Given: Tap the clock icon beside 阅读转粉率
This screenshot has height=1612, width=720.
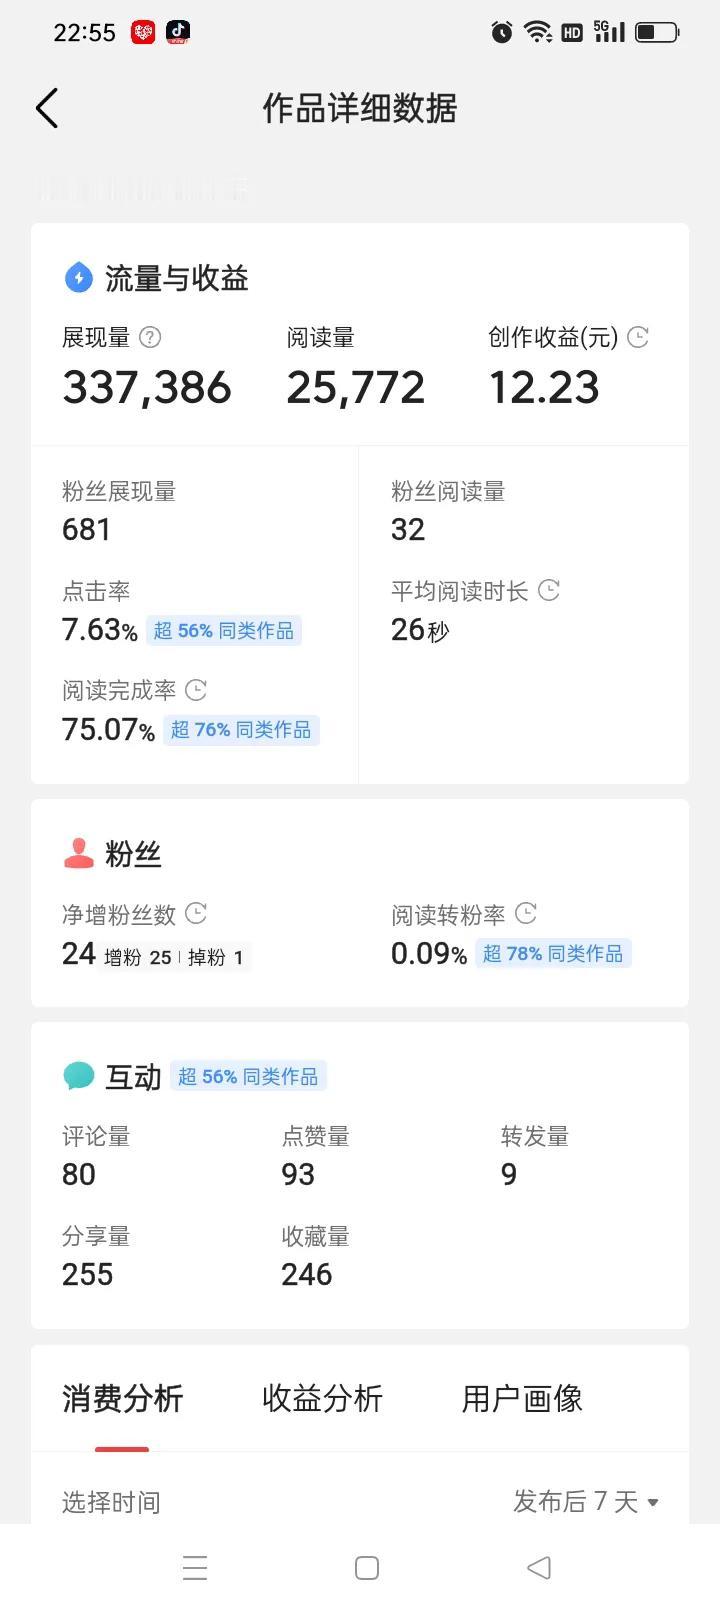Looking at the screenshot, I should click(526, 913).
